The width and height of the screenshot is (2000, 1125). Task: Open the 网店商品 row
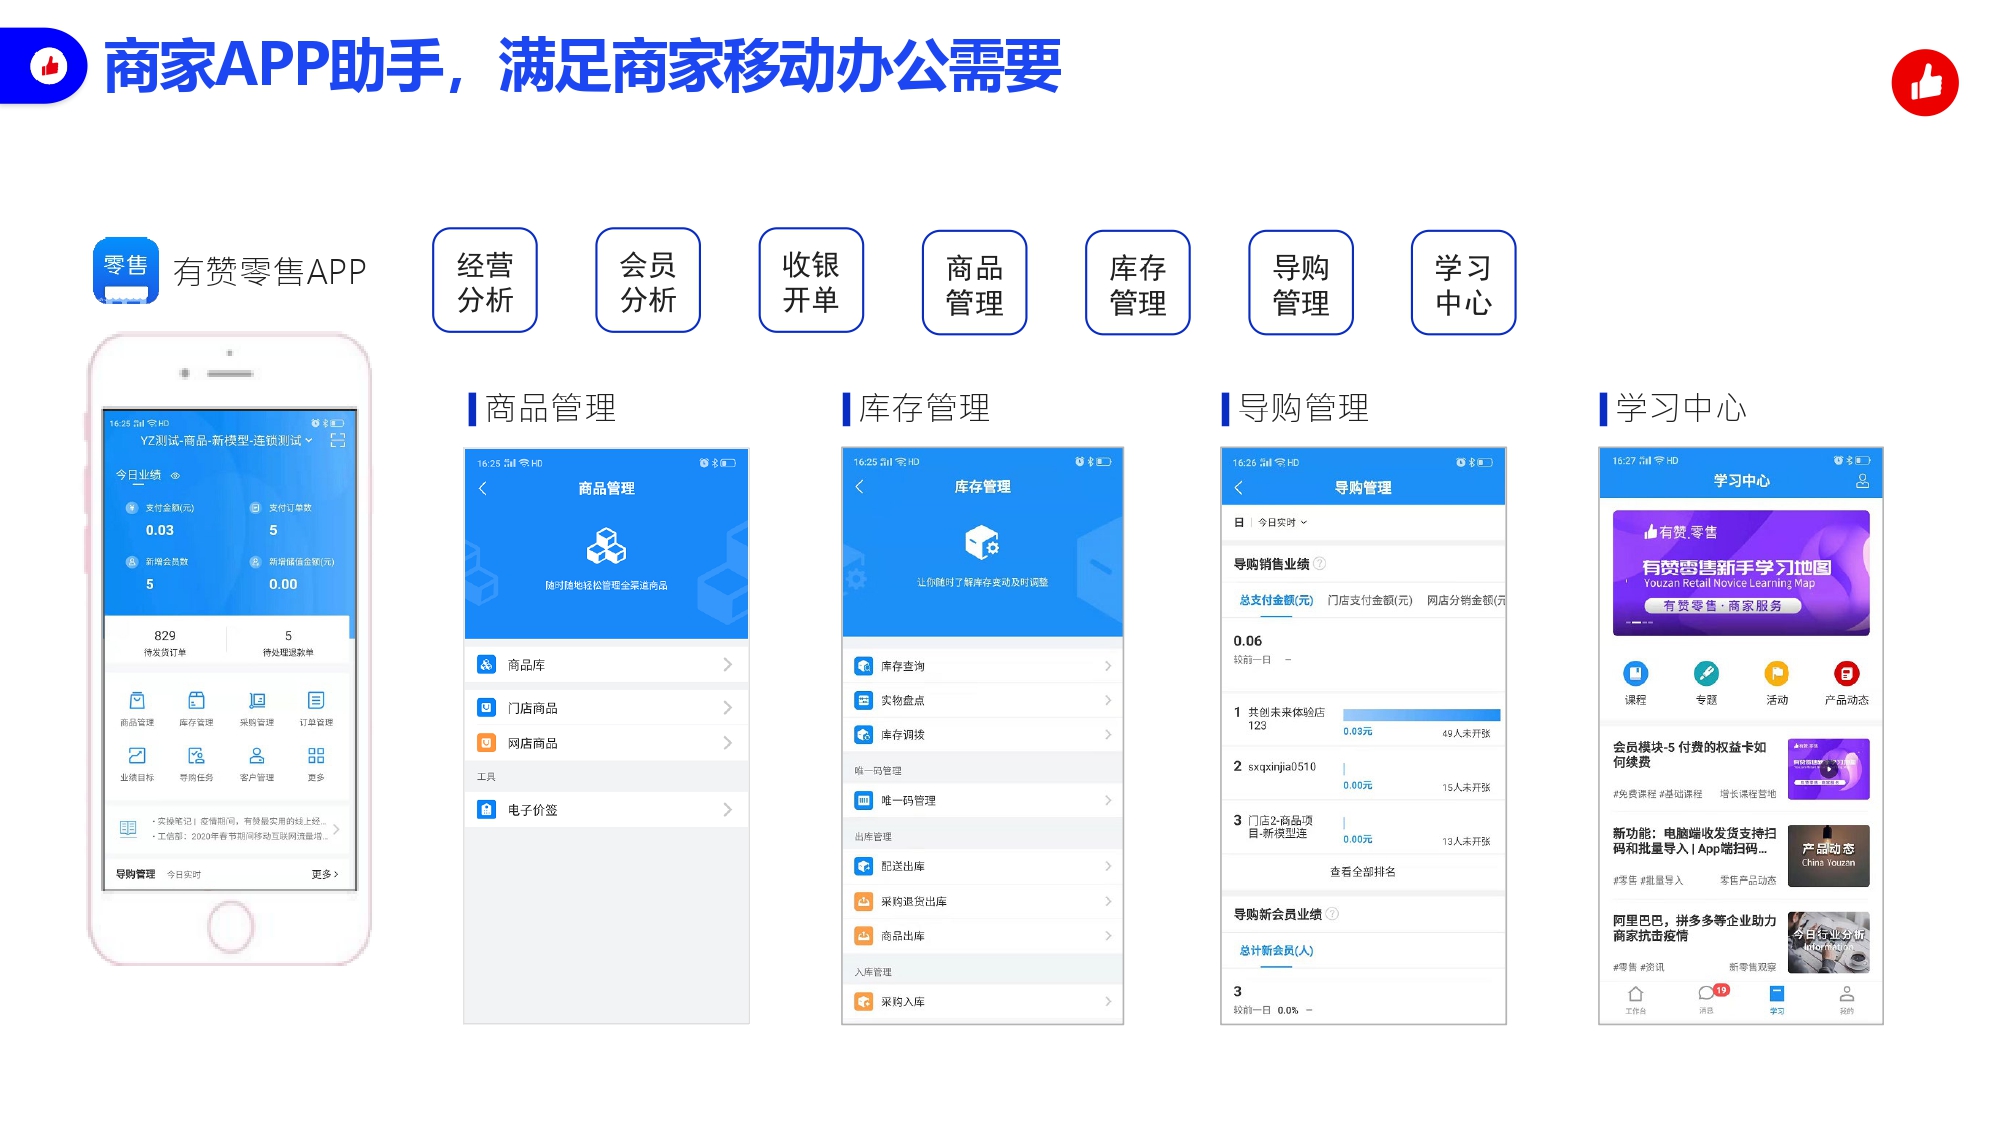606,743
